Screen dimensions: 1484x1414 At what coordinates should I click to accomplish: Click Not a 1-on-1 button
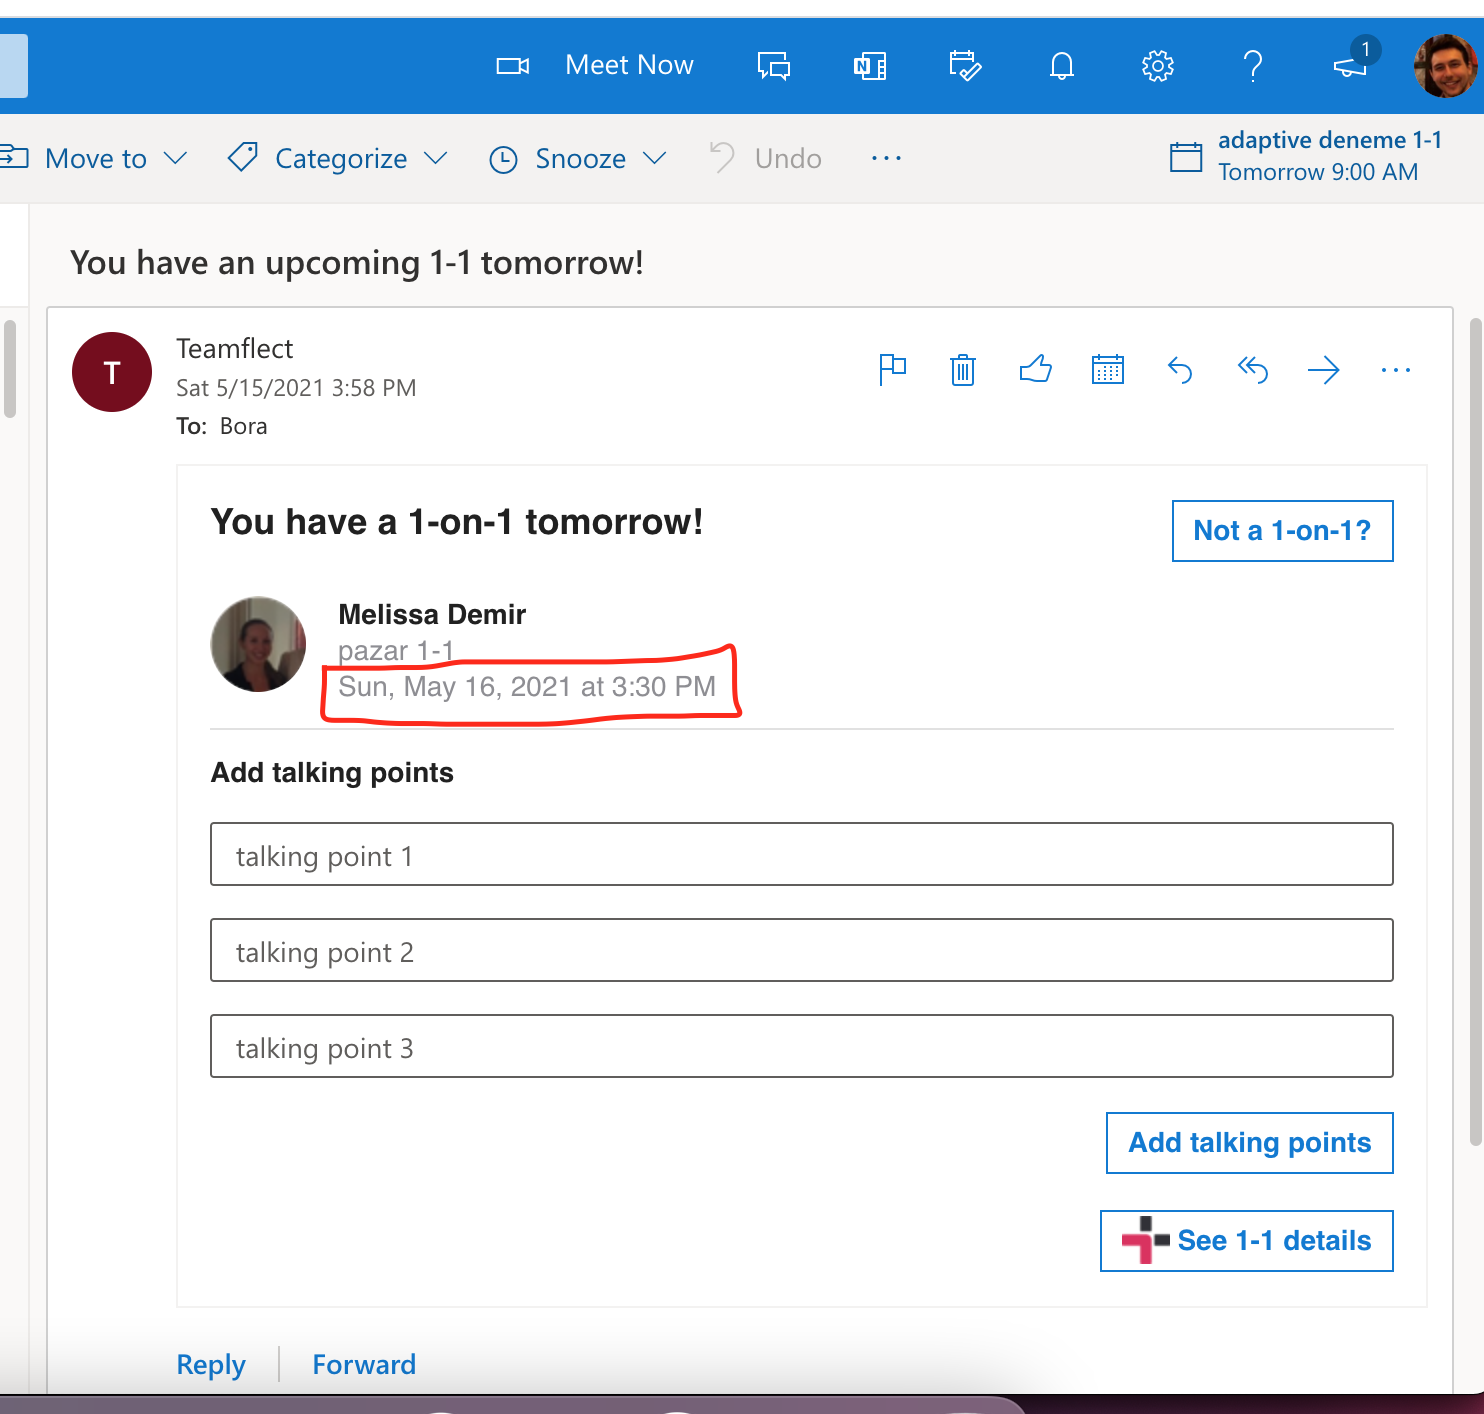point(1282,531)
